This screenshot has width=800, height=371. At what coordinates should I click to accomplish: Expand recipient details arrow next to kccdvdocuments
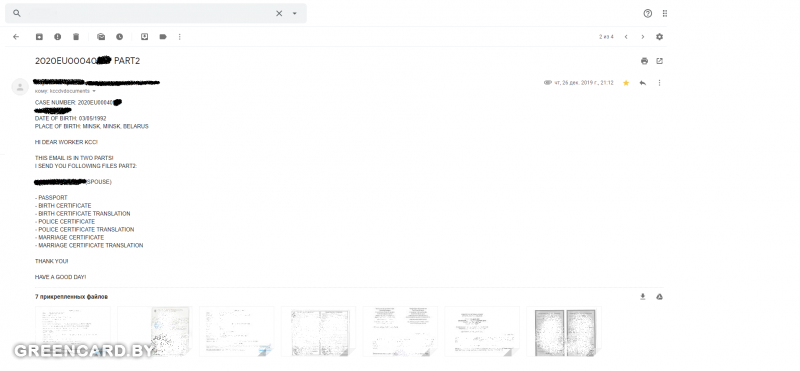tap(94, 91)
